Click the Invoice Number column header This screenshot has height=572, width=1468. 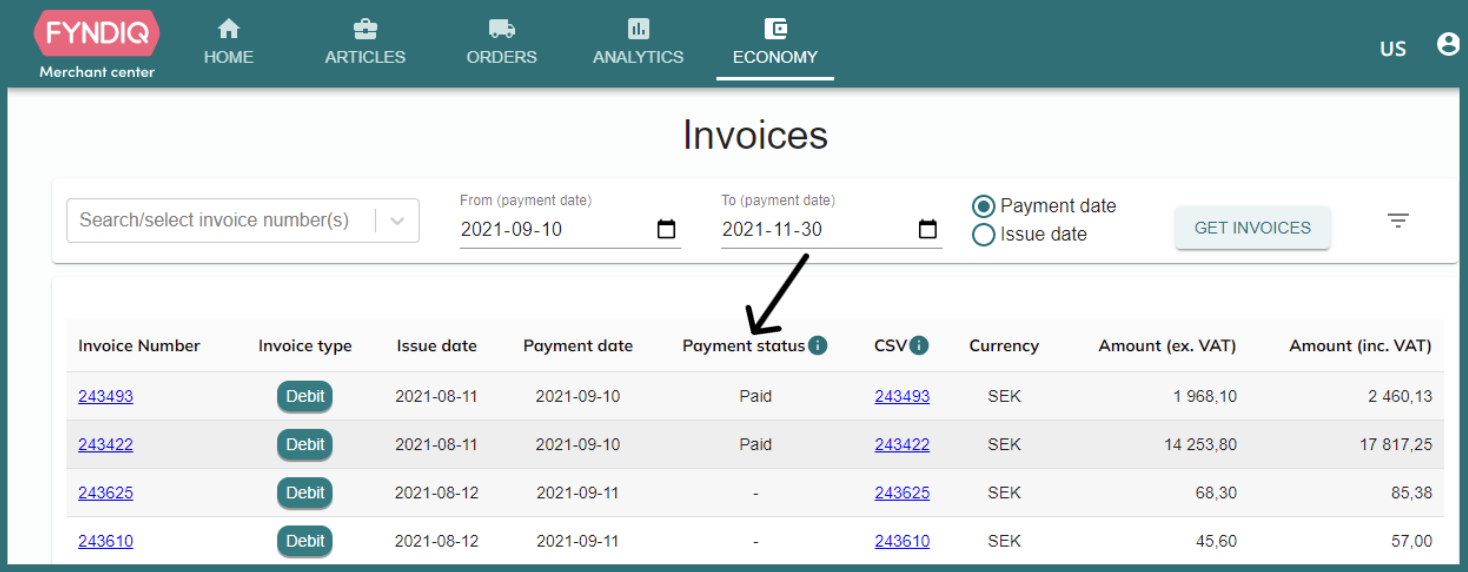pos(139,346)
